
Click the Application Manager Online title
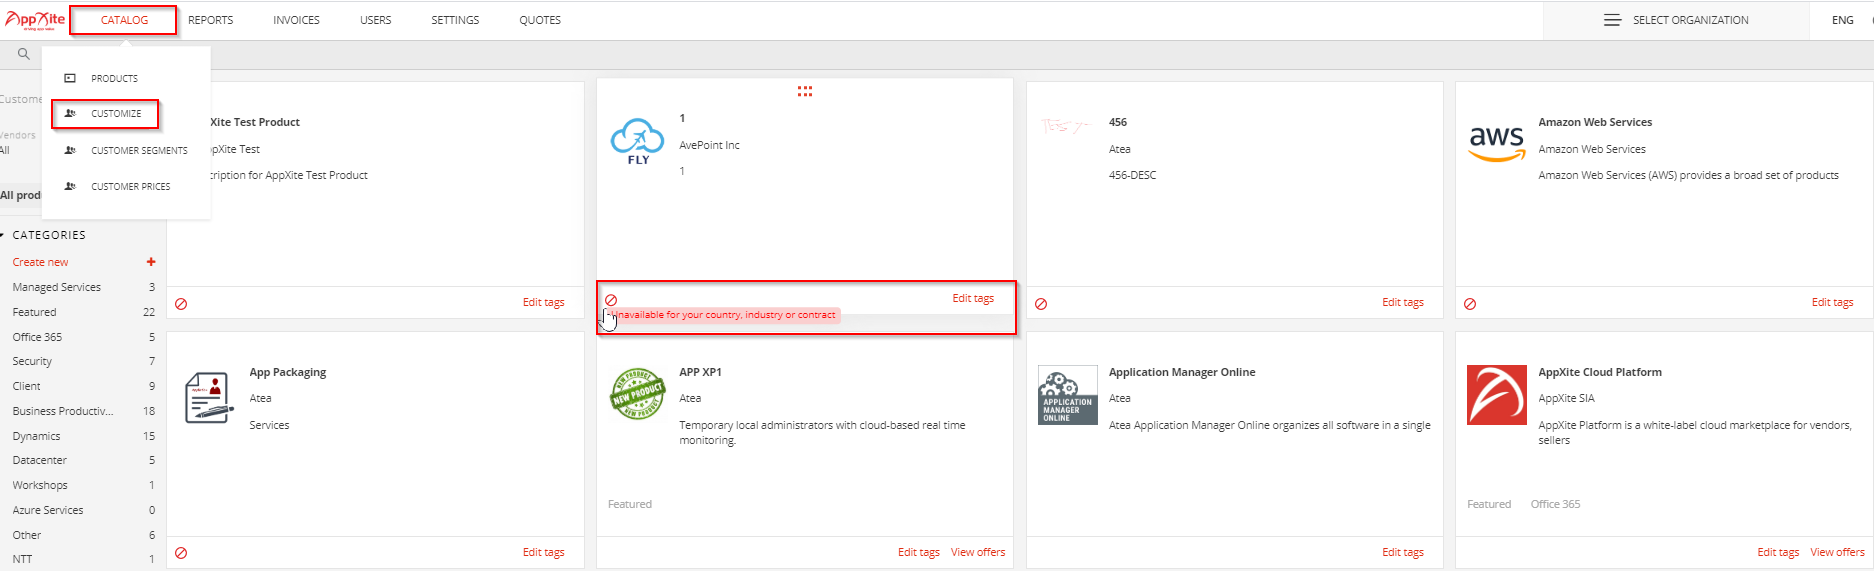(x=1182, y=372)
